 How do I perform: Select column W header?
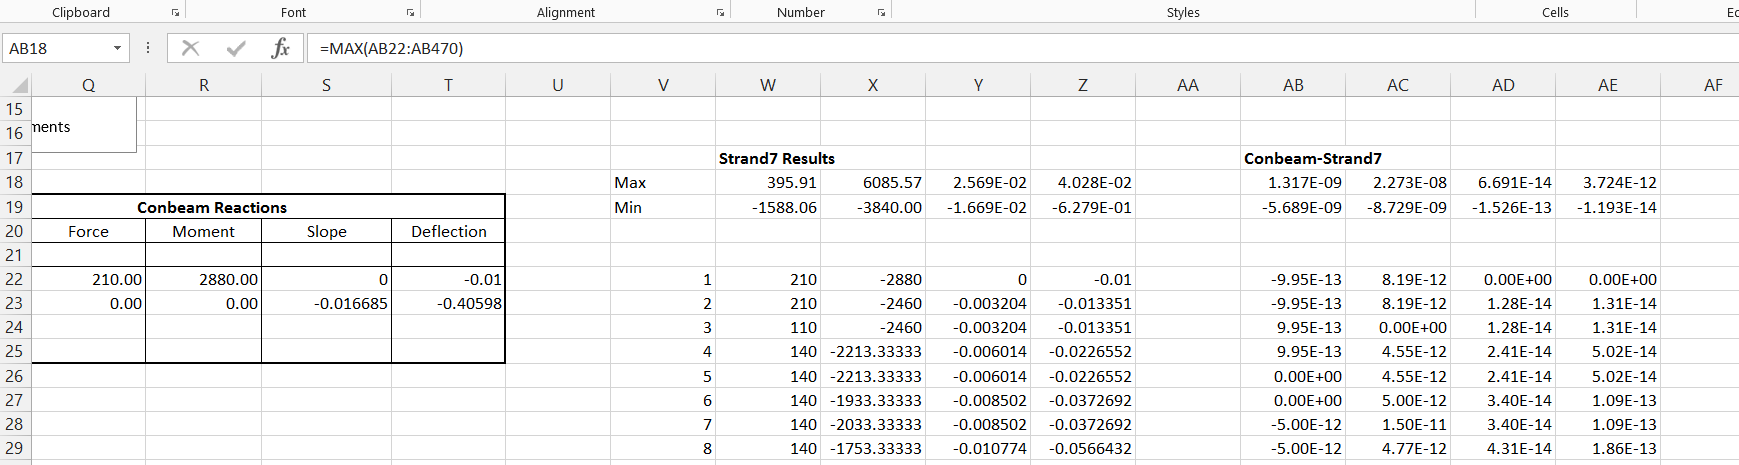click(767, 85)
